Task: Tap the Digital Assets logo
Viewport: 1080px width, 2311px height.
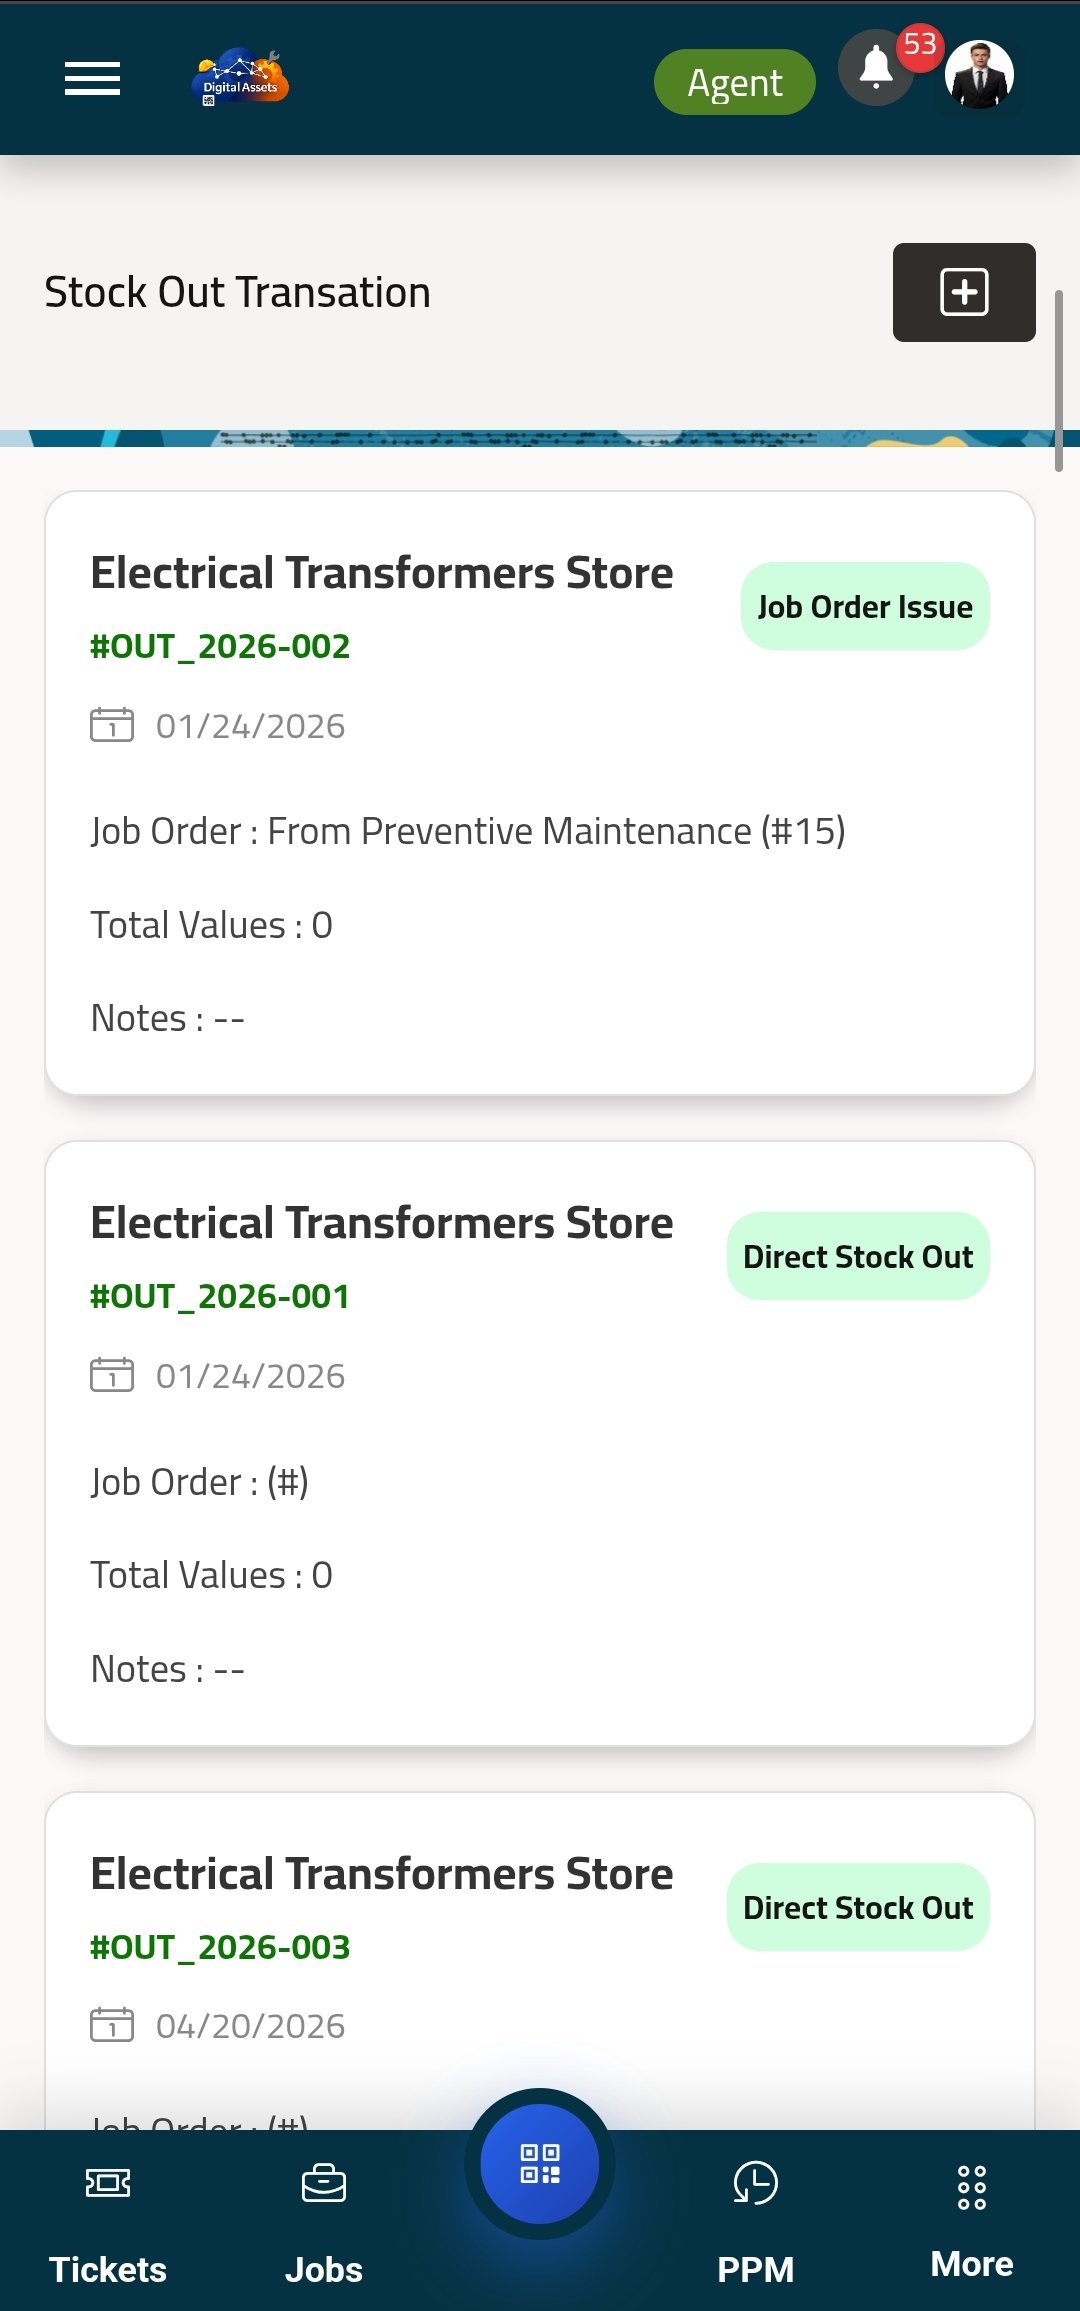Action: tap(240, 78)
